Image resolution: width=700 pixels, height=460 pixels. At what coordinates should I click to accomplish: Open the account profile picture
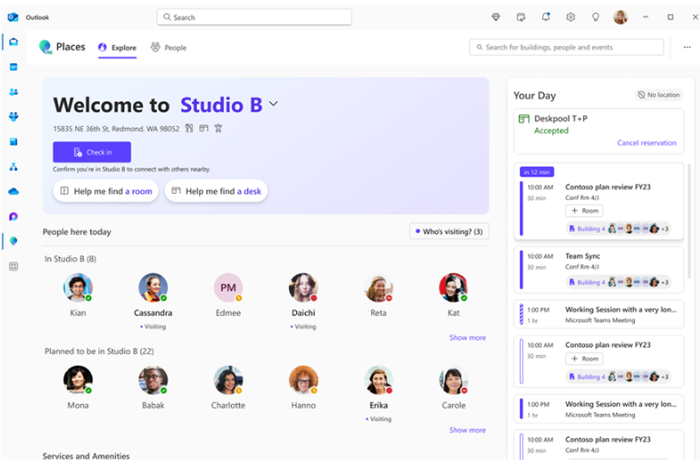click(621, 17)
